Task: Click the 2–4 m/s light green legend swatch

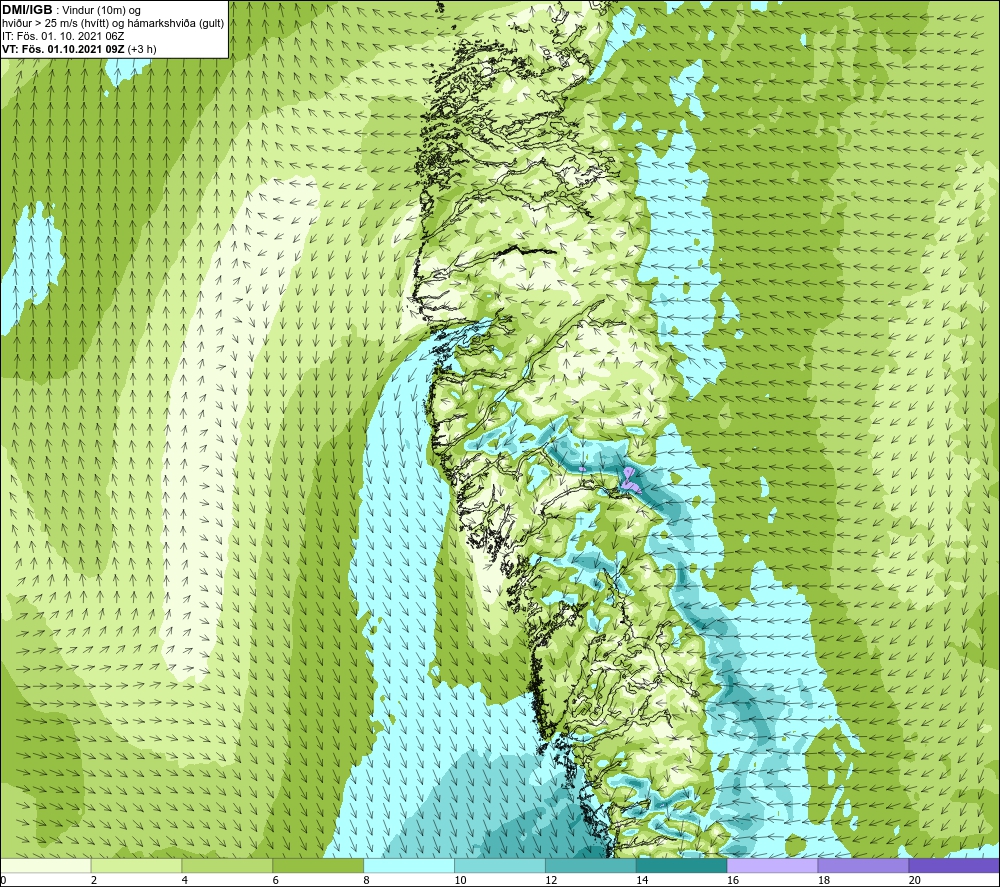Action: pyautogui.click(x=136, y=865)
